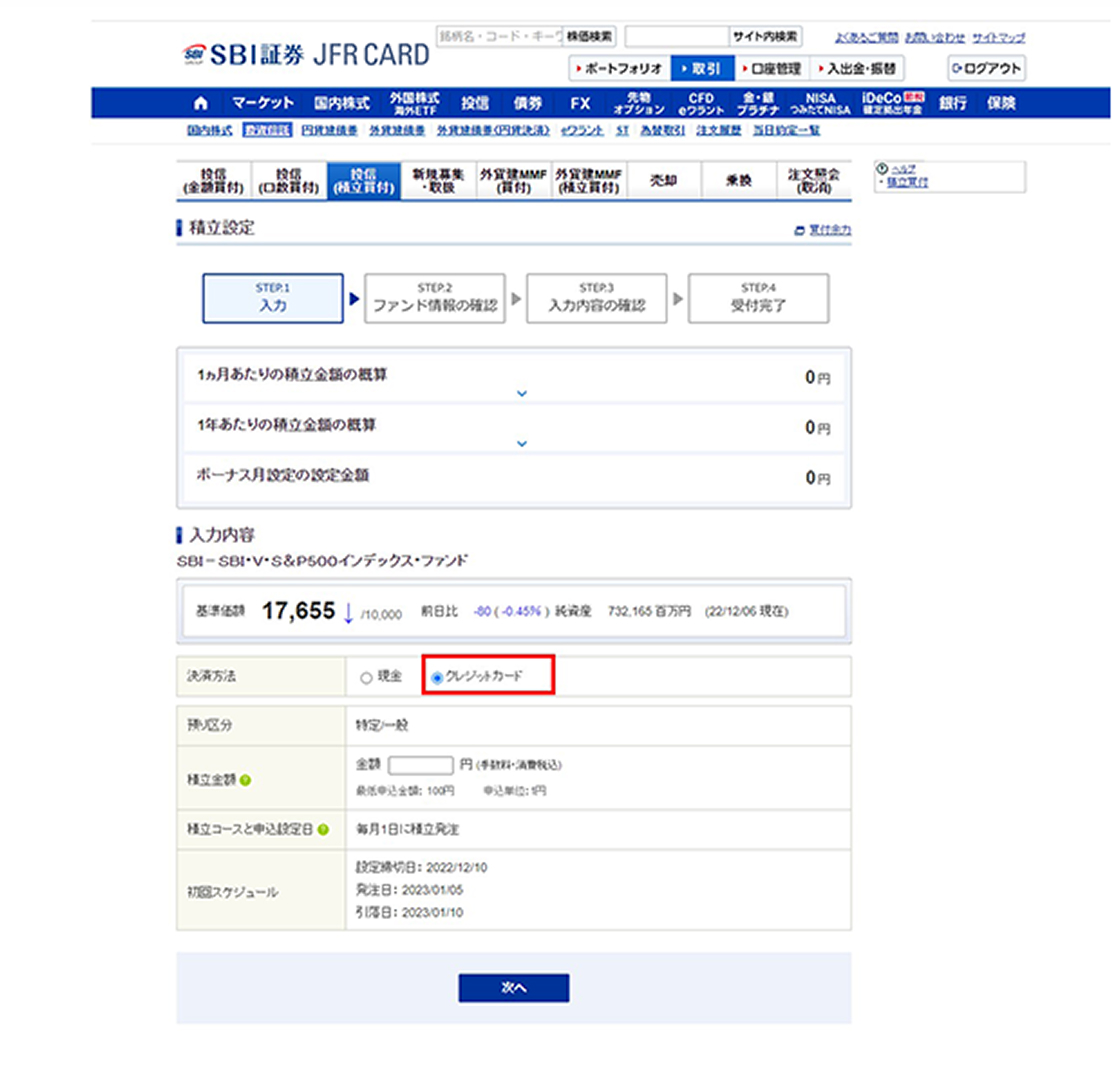Click the 積立金額 amount input field
This screenshot has height=1074, width=1120.
point(420,765)
